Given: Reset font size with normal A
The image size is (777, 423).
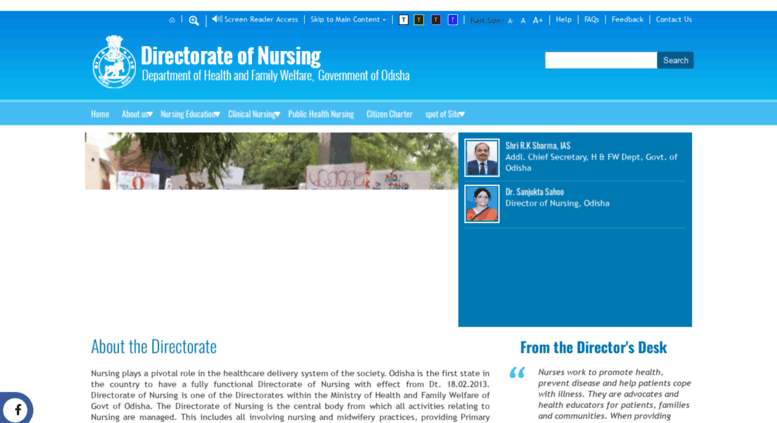Looking at the screenshot, I should pyautogui.click(x=523, y=21).
